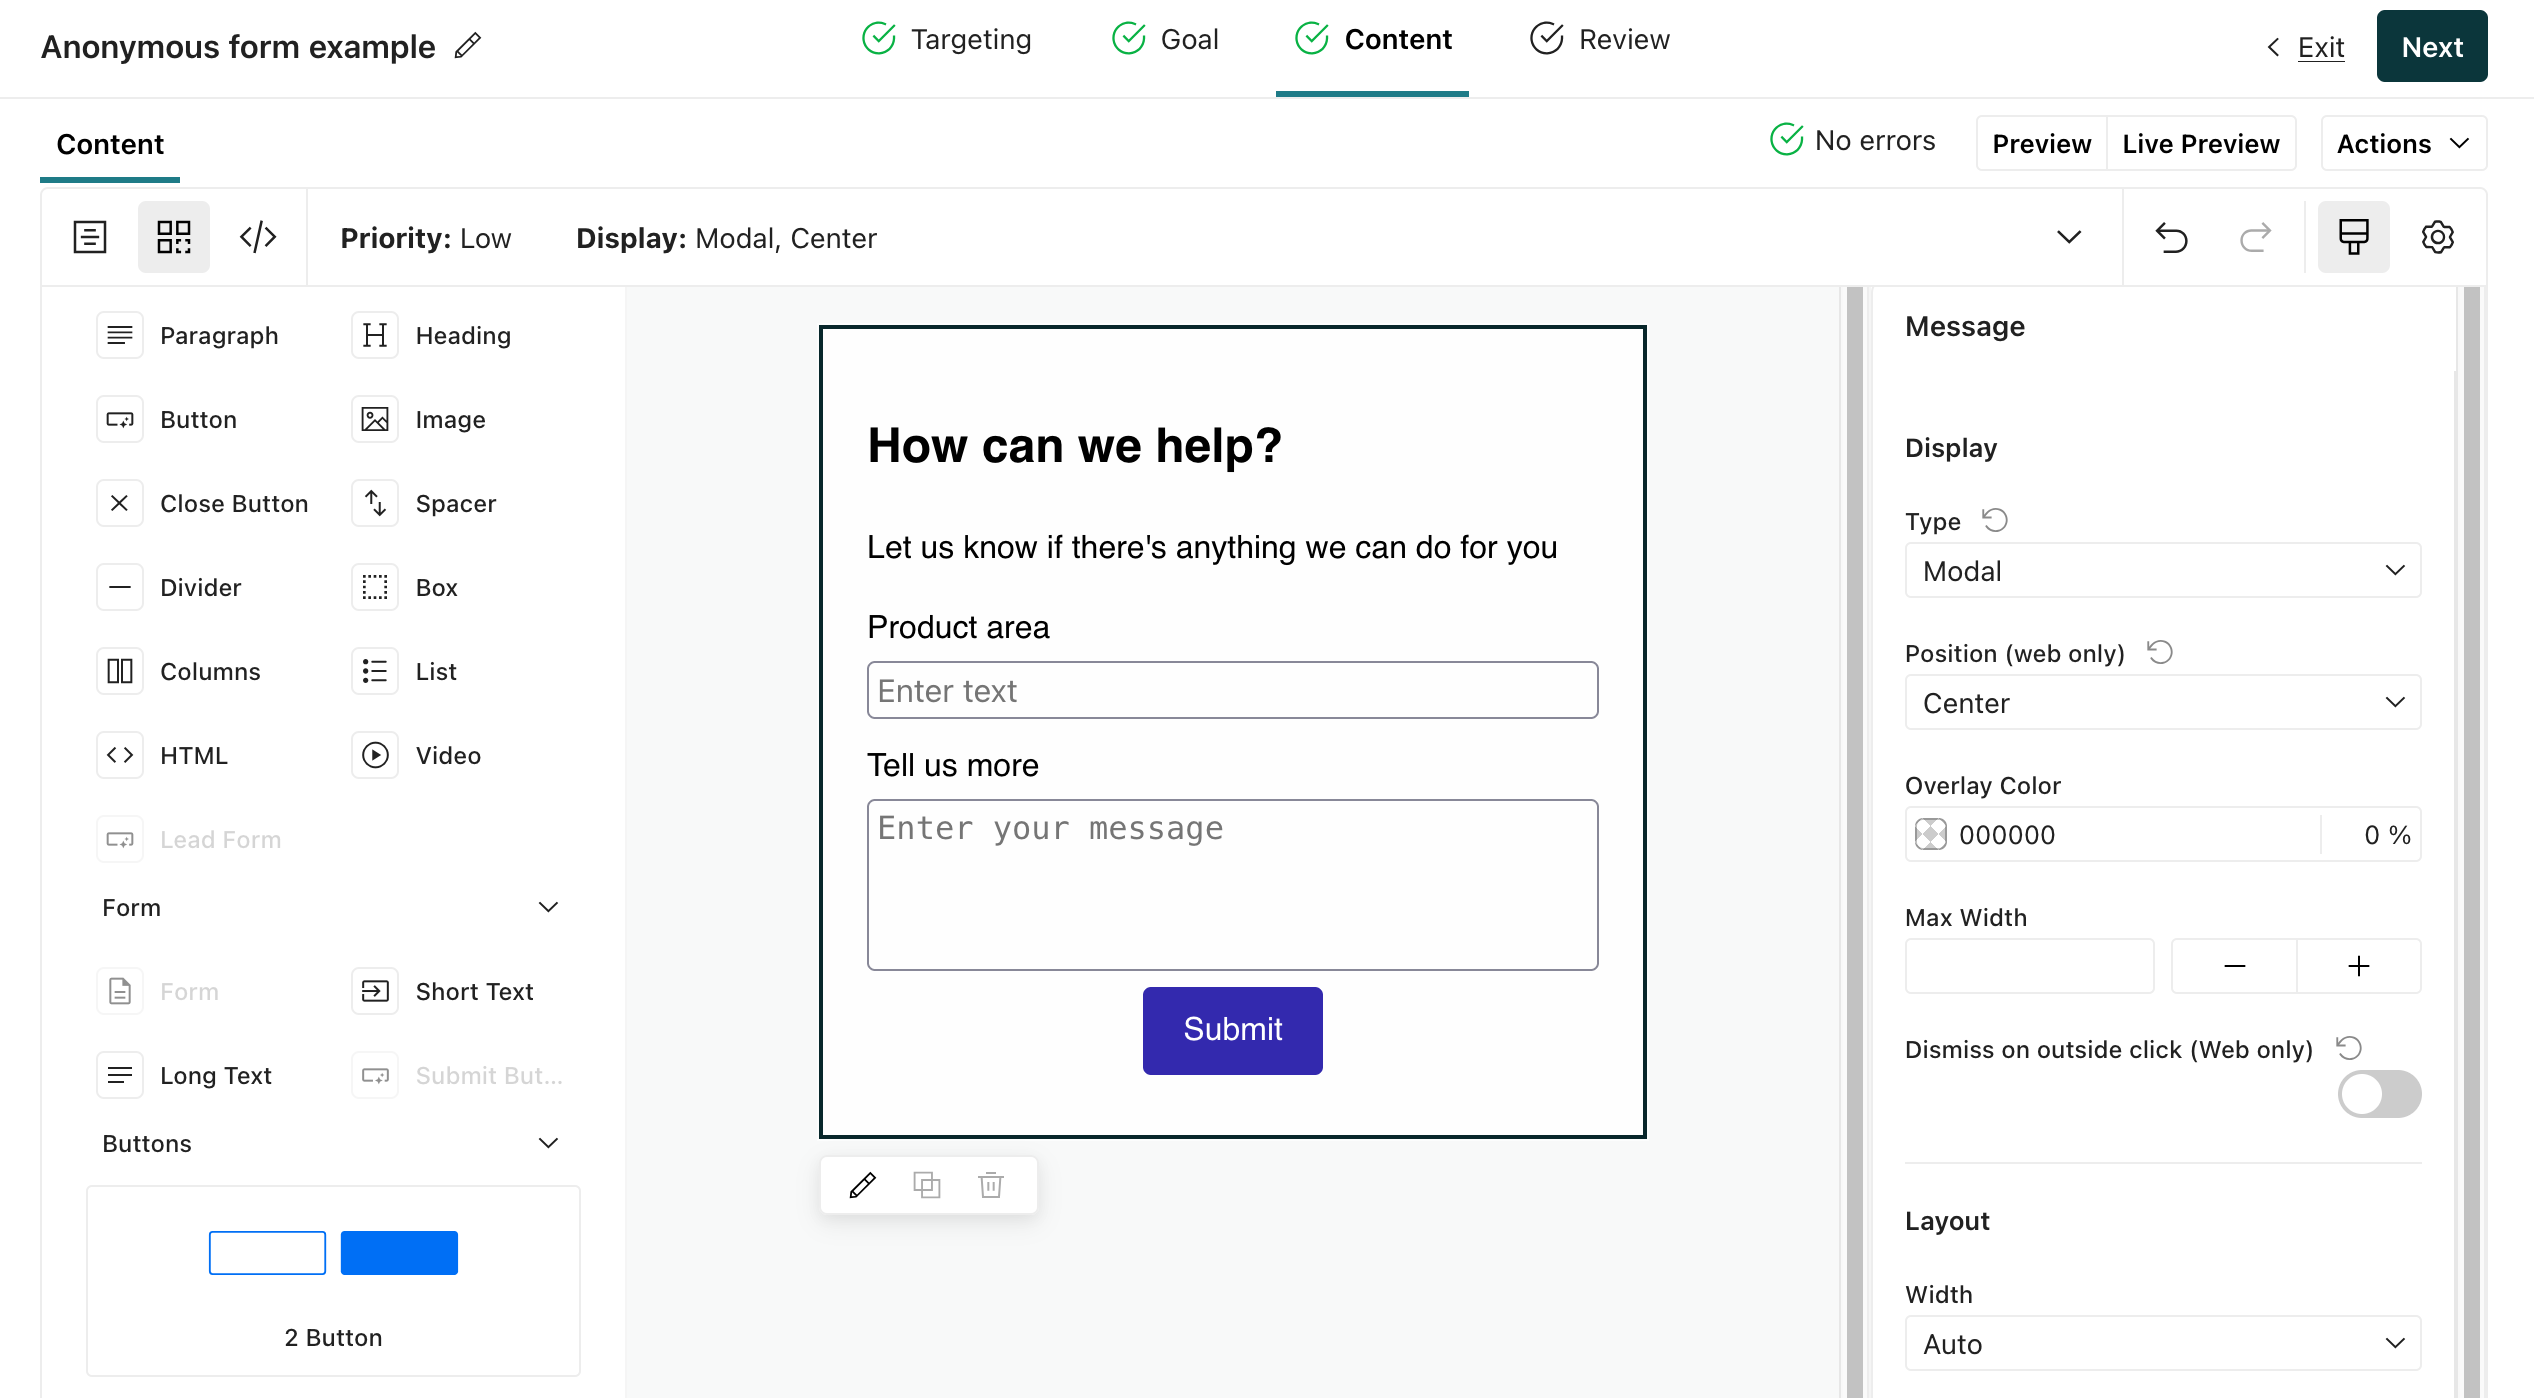Edit the campaign name with pencil icon
The width and height of the screenshot is (2534, 1398).
click(x=467, y=46)
